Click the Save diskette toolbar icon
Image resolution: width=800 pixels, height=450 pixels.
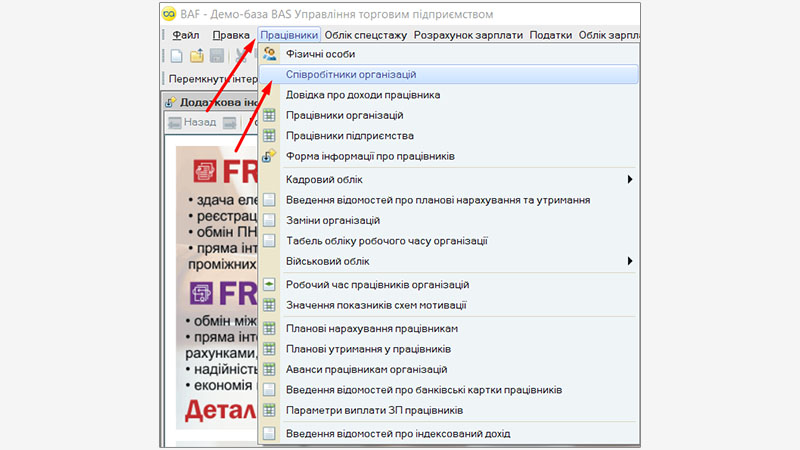point(216,56)
